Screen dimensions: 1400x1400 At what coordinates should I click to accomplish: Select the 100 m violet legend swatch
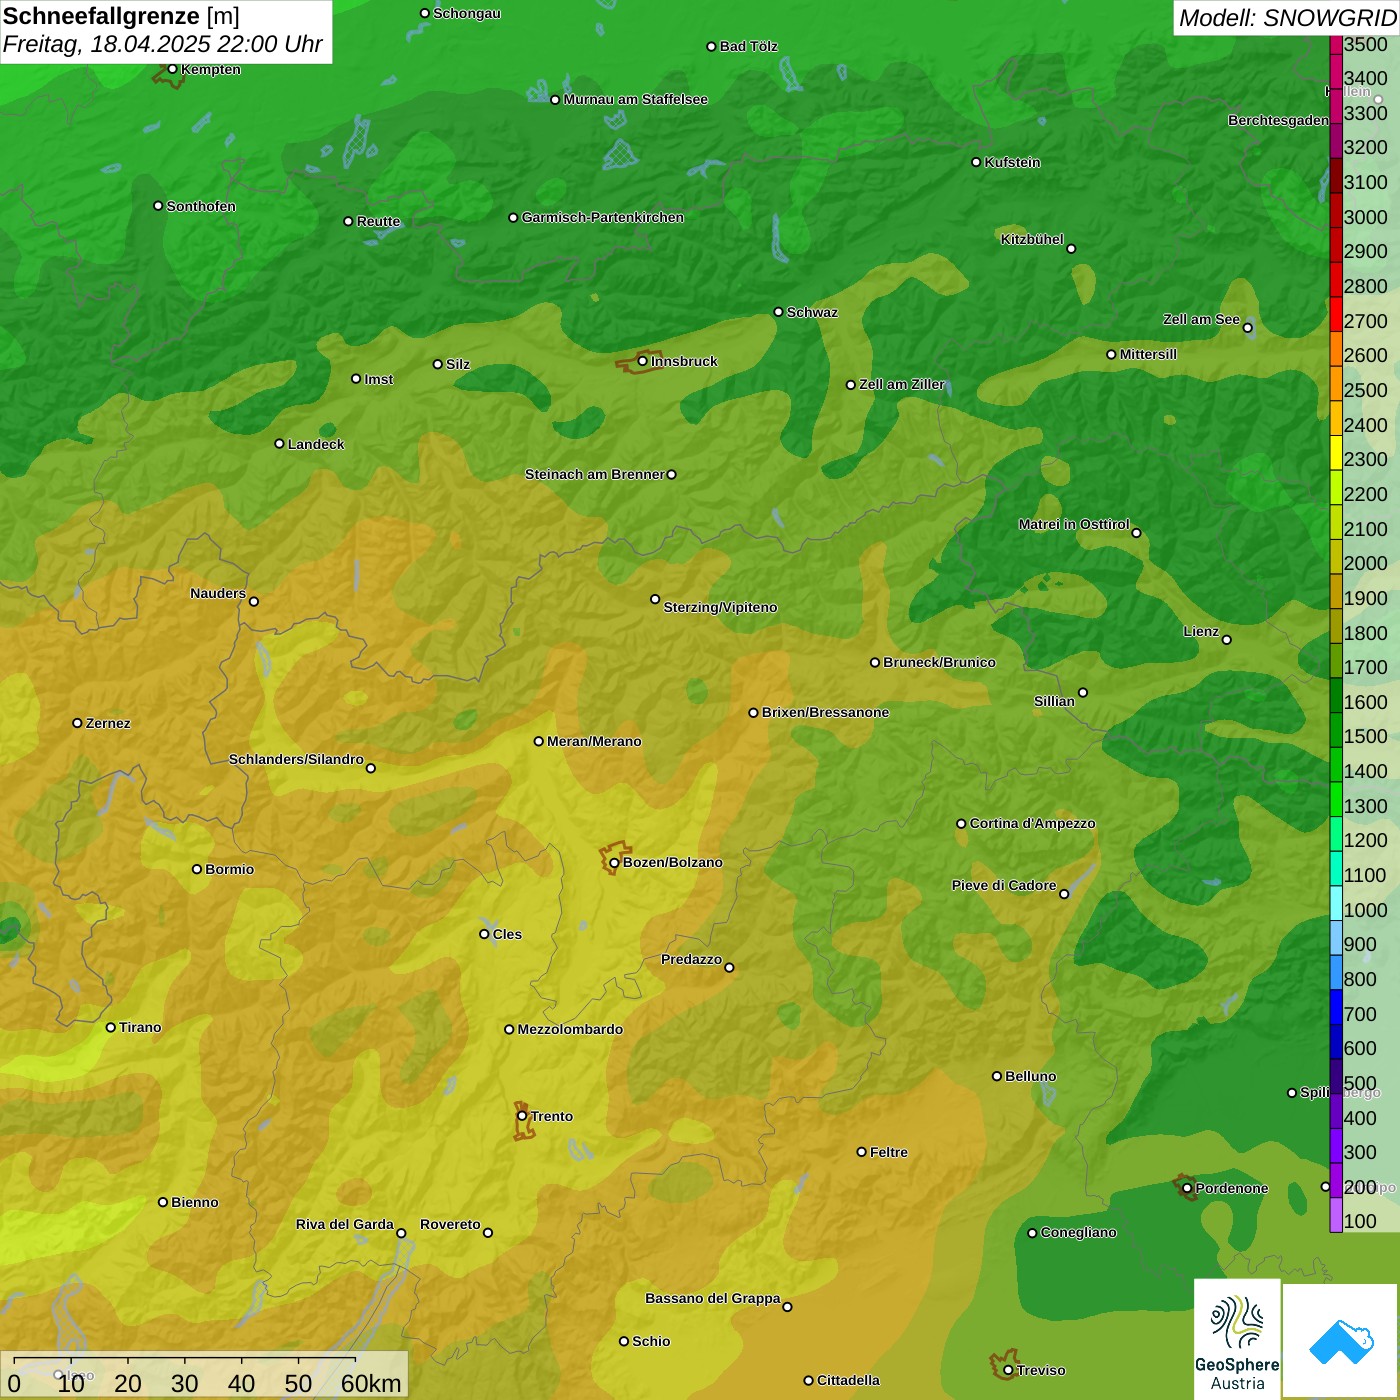click(1336, 1215)
